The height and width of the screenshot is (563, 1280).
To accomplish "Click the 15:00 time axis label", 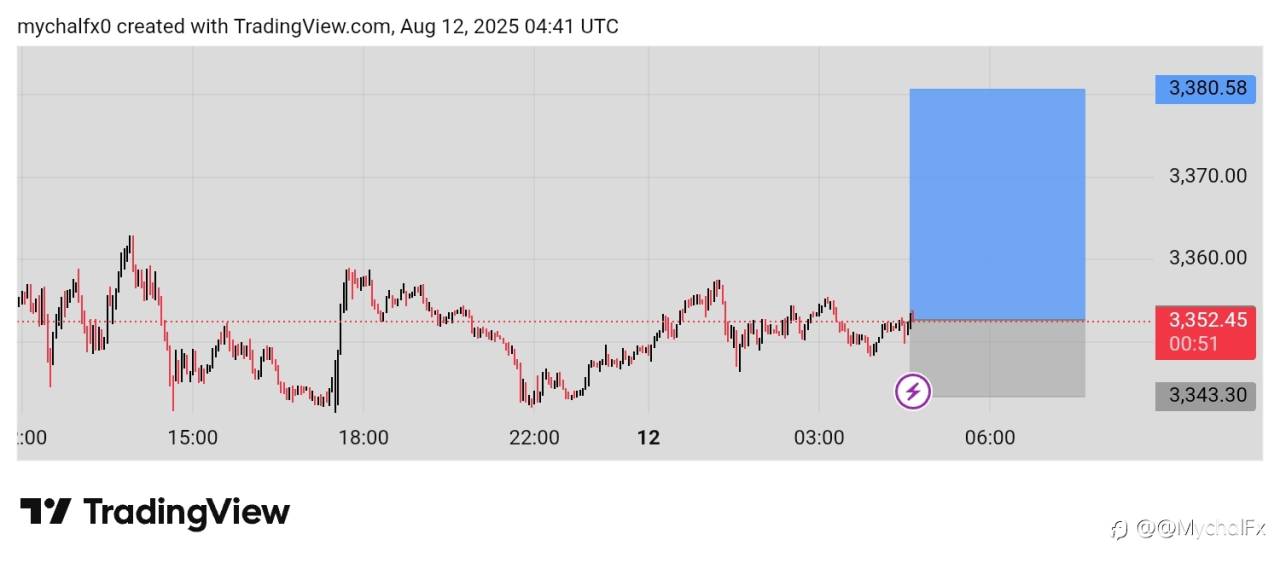I will 193,438.
